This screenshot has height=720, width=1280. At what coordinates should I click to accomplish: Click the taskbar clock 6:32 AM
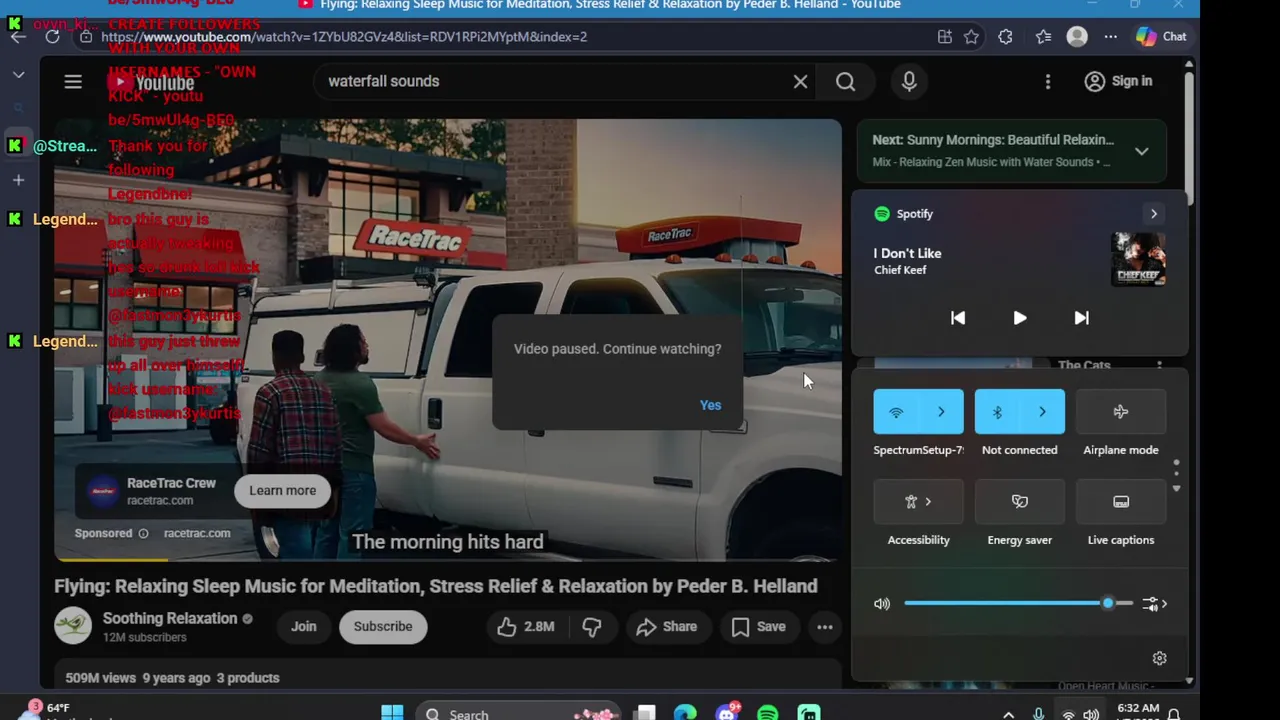pyautogui.click(x=1137, y=708)
